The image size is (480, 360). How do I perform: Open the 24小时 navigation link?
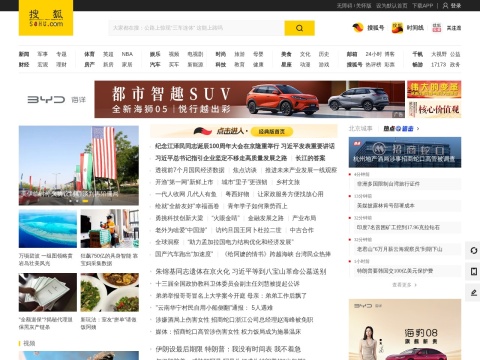coord(373,54)
